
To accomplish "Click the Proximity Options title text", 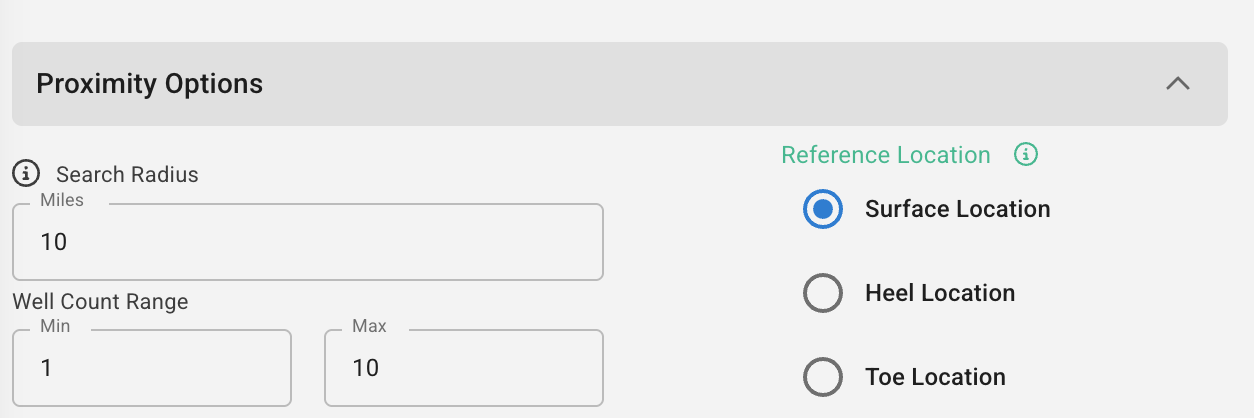I will [x=150, y=84].
